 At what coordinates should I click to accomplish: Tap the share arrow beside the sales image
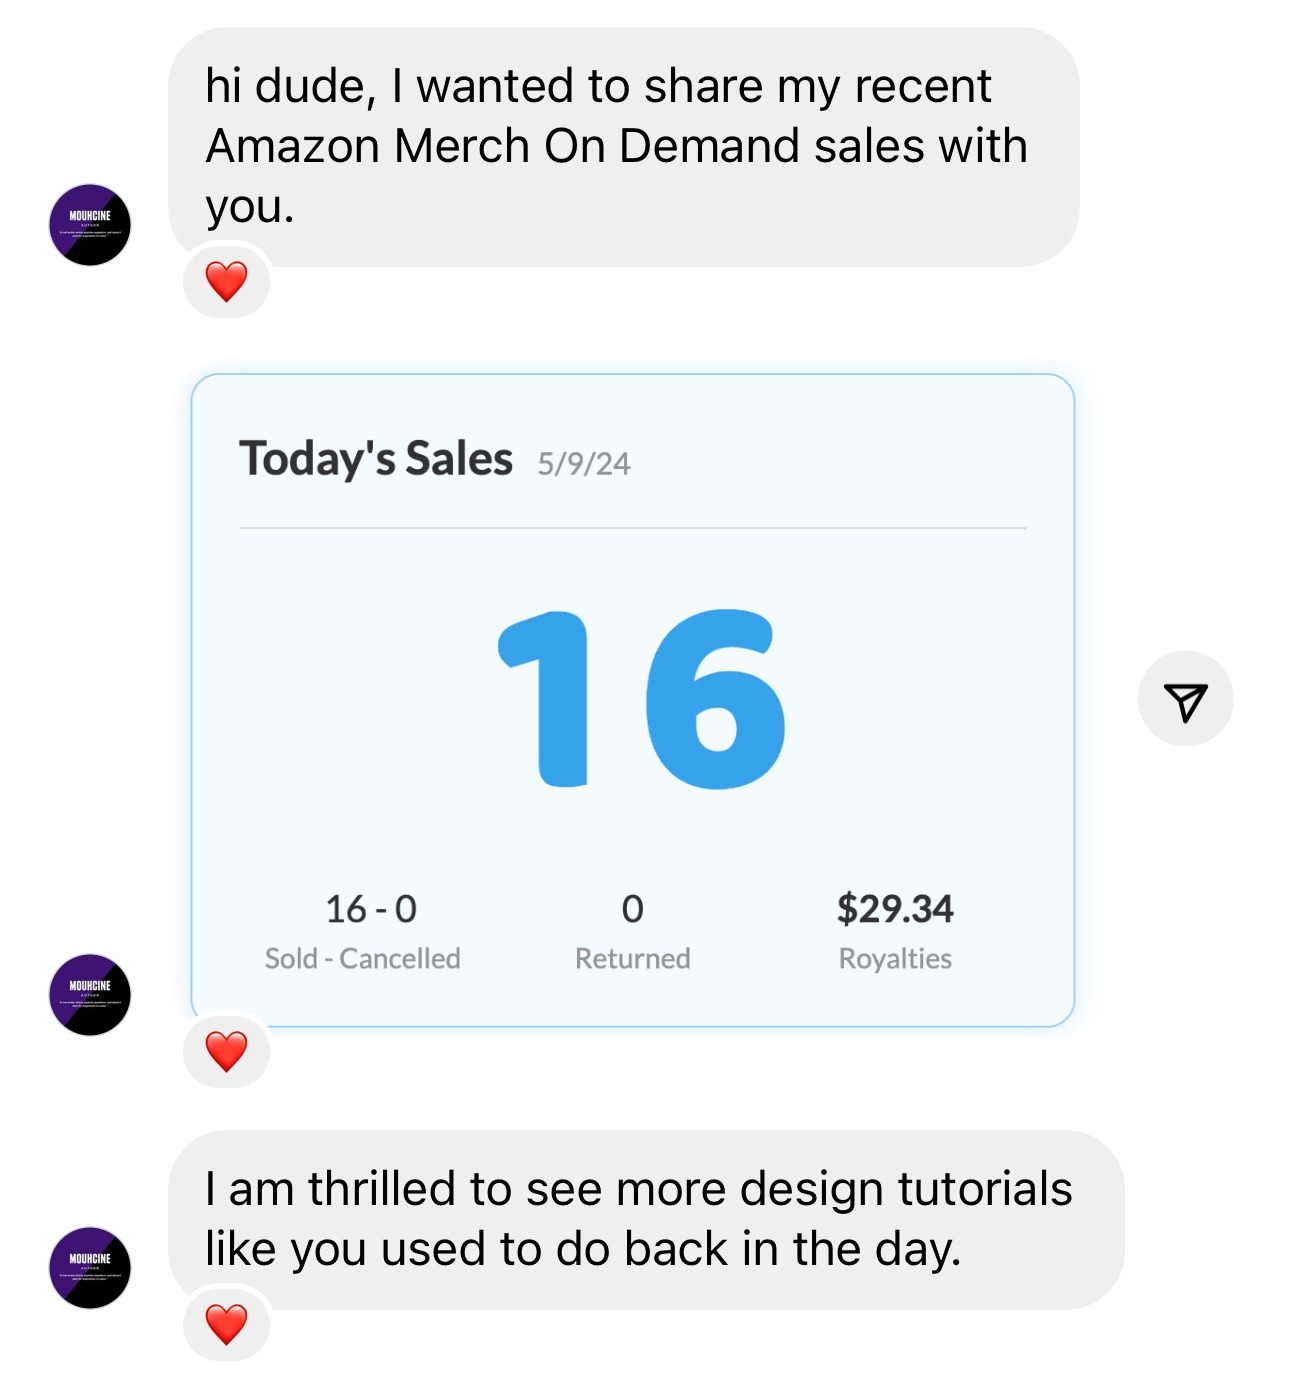(x=1185, y=699)
